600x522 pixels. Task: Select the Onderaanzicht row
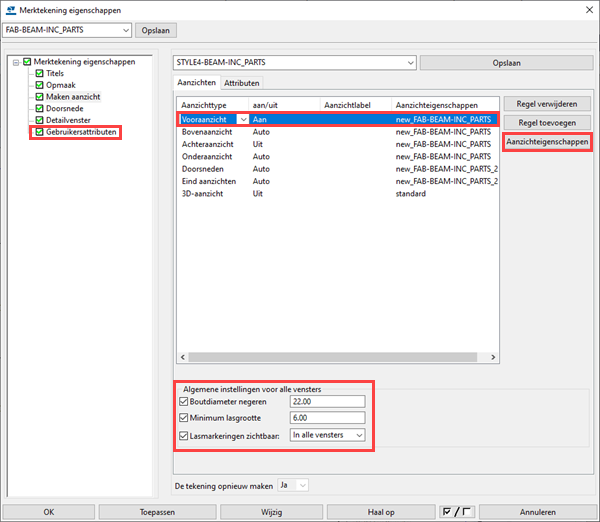338,157
